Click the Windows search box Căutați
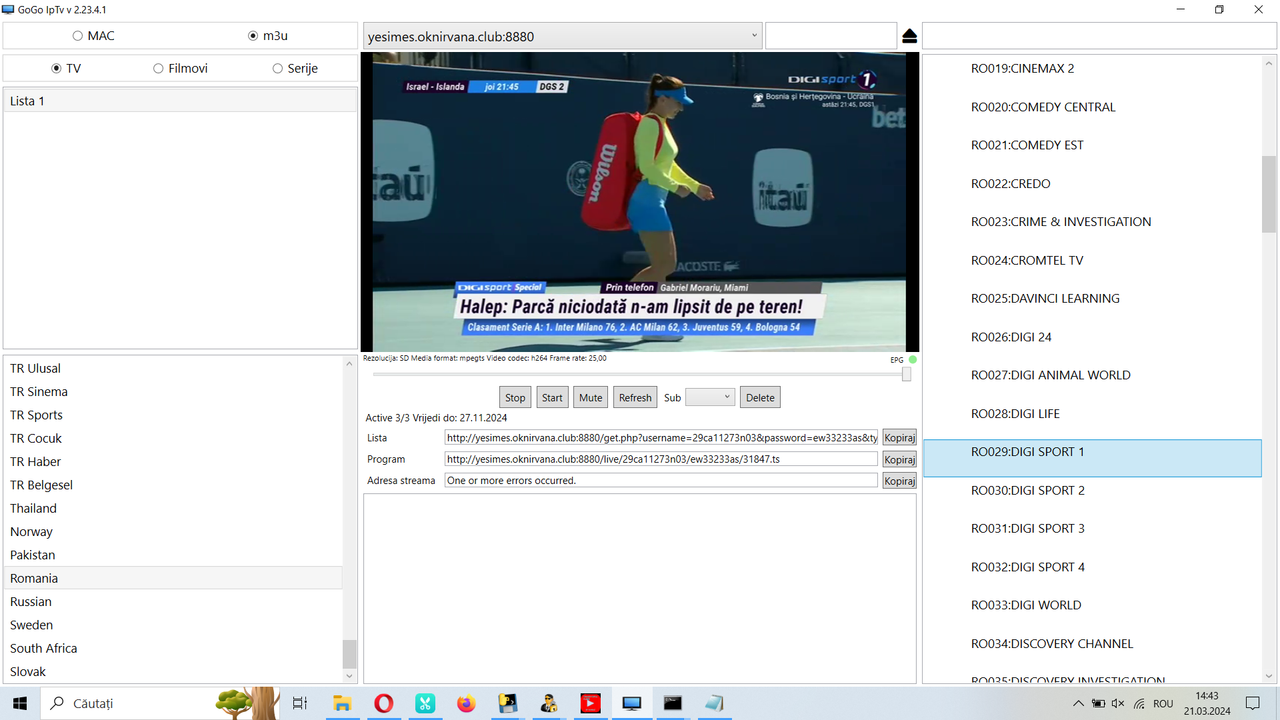This screenshot has width=1280, height=720. pyautogui.click(x=160, y=704)
